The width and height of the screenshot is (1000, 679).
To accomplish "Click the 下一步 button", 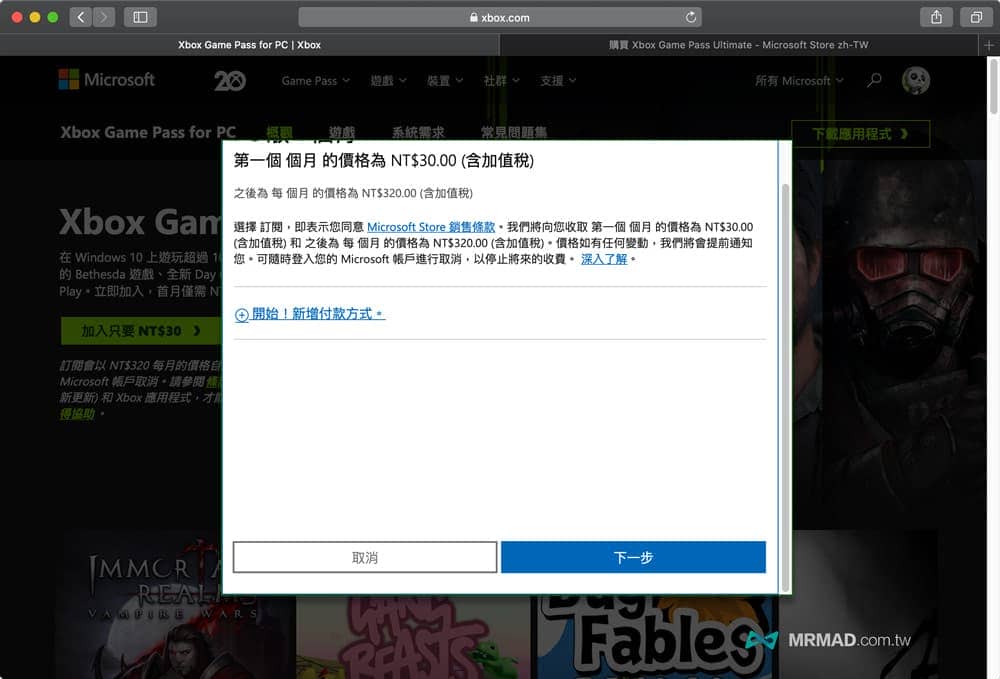I will click(x=633, y=557).
